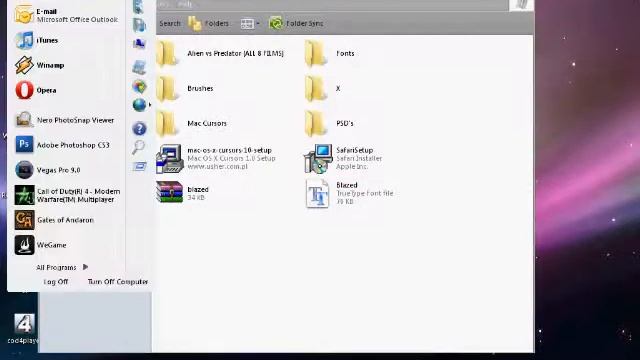Start Vegas Pro 9.0
This screenshot has width=640, height=360.
click(x=47, y=170)
